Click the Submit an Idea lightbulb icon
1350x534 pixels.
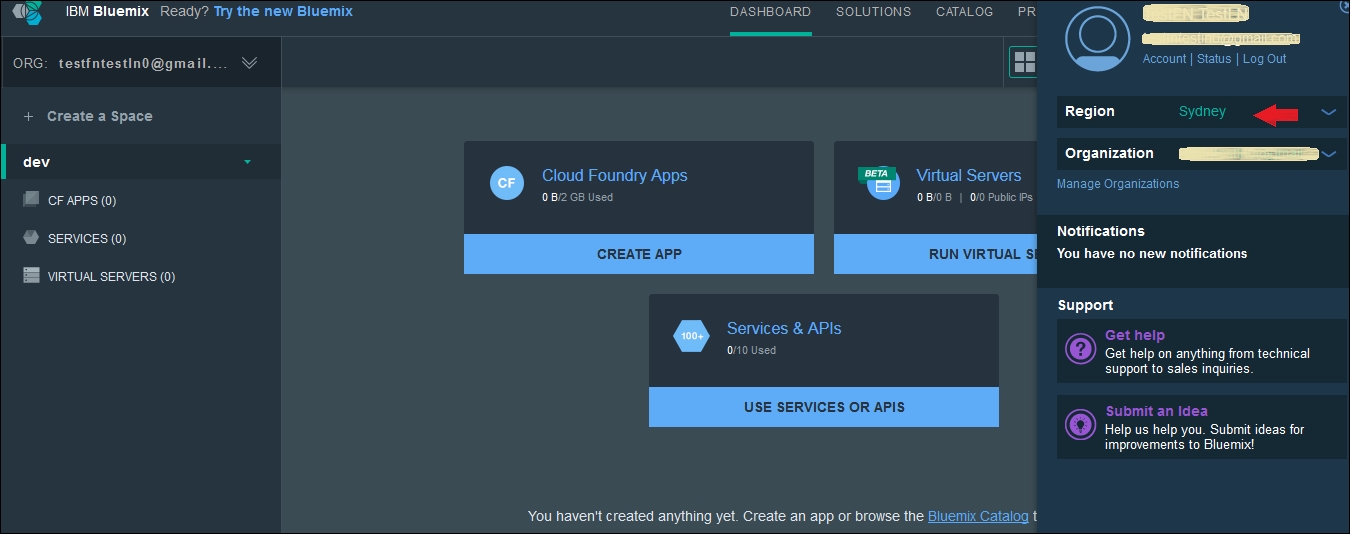point(1080,424)
